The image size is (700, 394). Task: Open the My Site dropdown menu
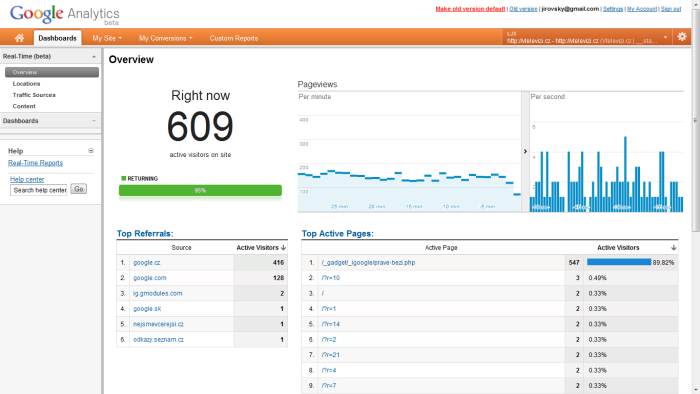click(107, 38)
